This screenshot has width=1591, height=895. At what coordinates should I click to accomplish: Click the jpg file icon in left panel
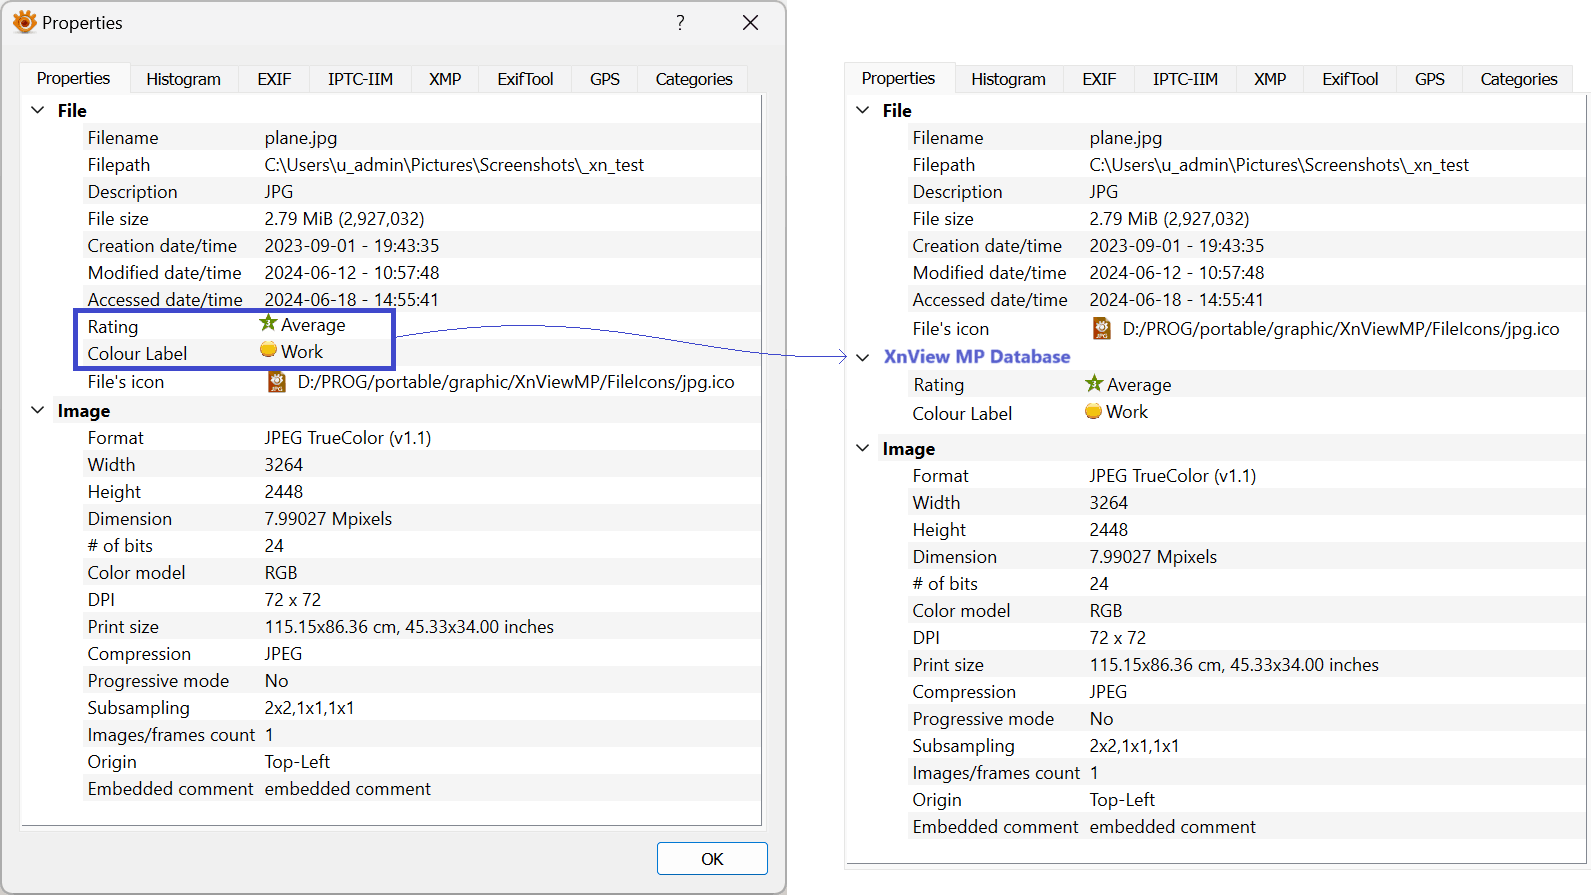click(277, 382)
